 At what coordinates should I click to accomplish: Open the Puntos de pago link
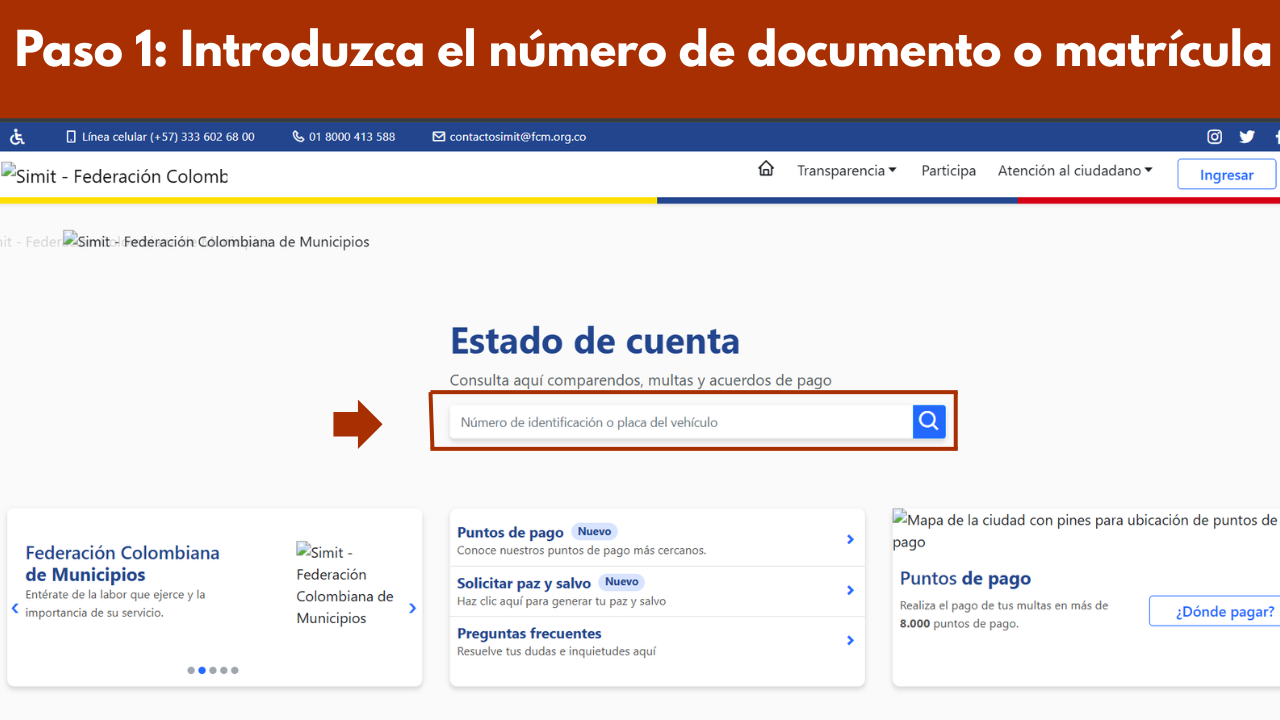coord(510,532)
